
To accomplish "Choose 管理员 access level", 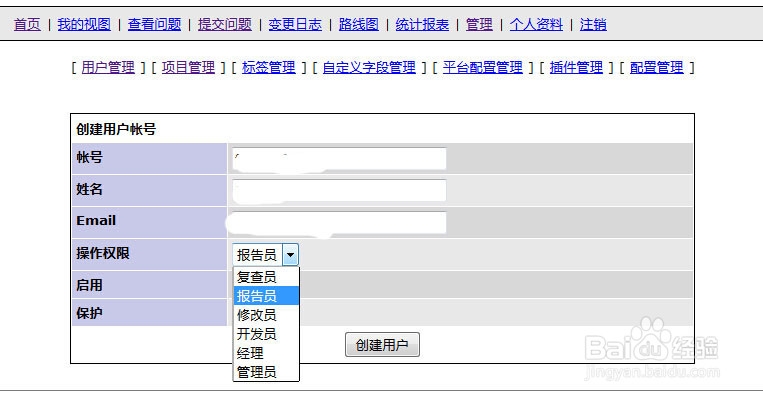I will 266,372.
